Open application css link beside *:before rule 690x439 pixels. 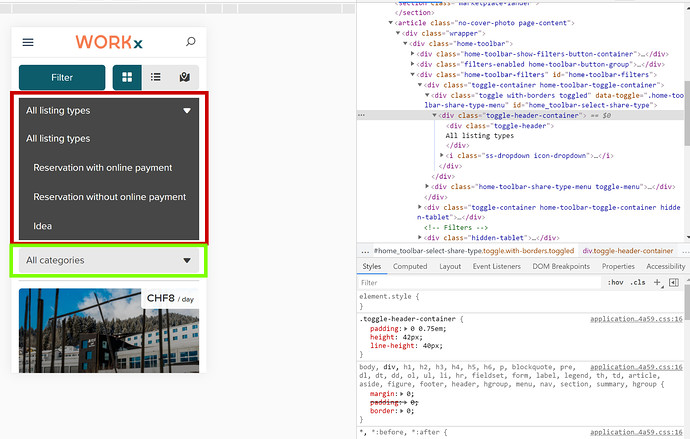[636, 432]
